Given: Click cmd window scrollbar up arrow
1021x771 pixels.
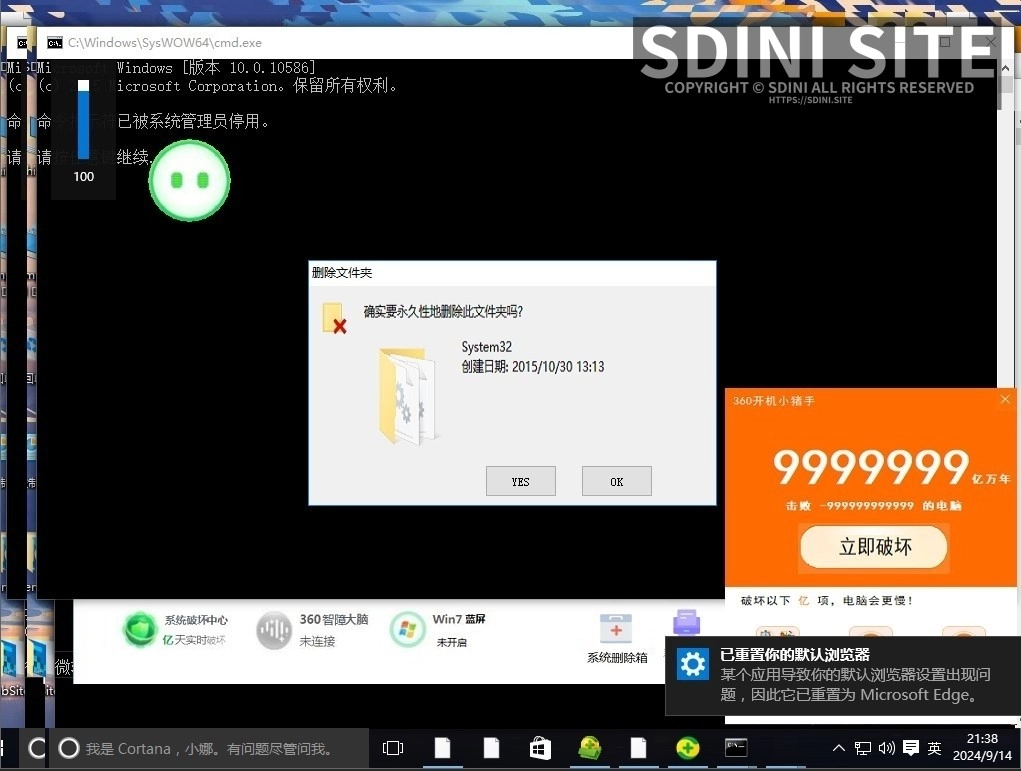Looking at the screenshot, I should coord(1005,68).
